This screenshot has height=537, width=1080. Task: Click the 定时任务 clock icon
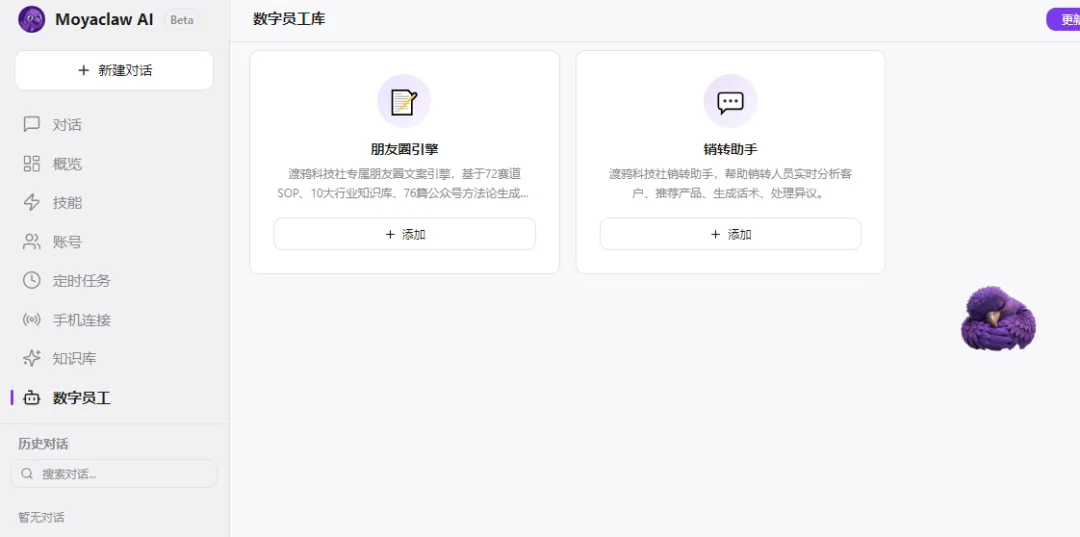point(32,280)
